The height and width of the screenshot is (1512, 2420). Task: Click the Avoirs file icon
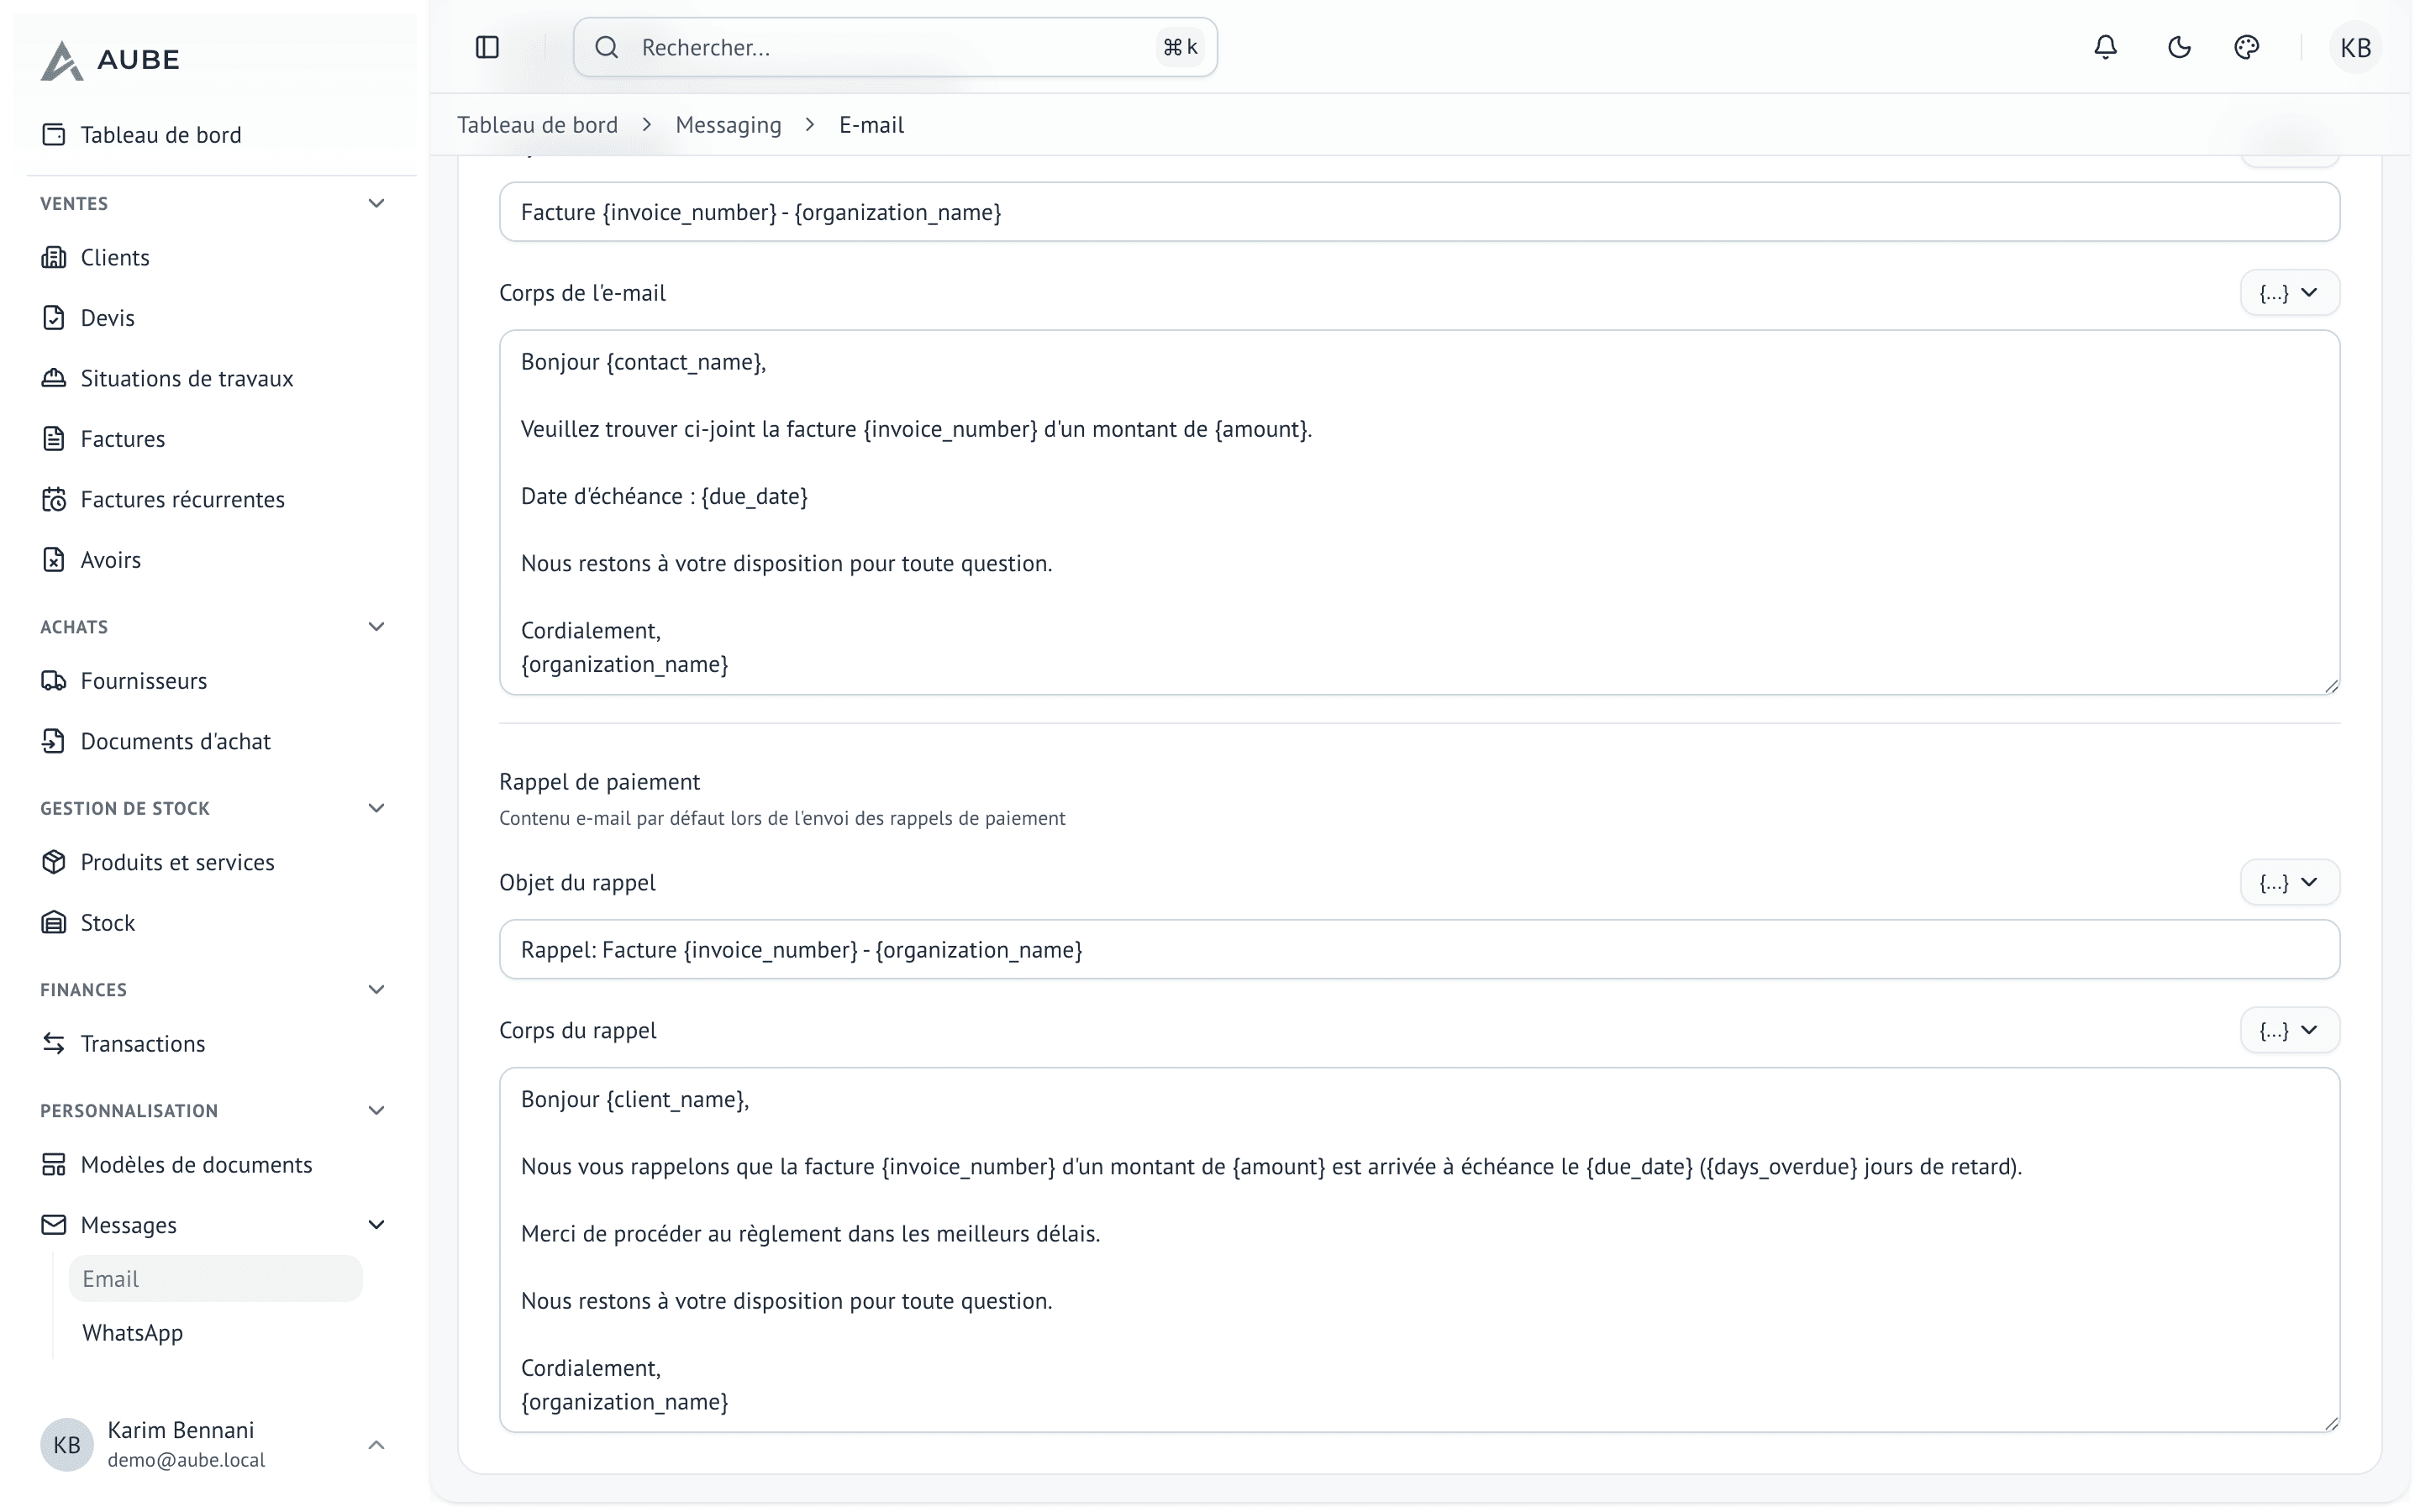tap(54, 560)
